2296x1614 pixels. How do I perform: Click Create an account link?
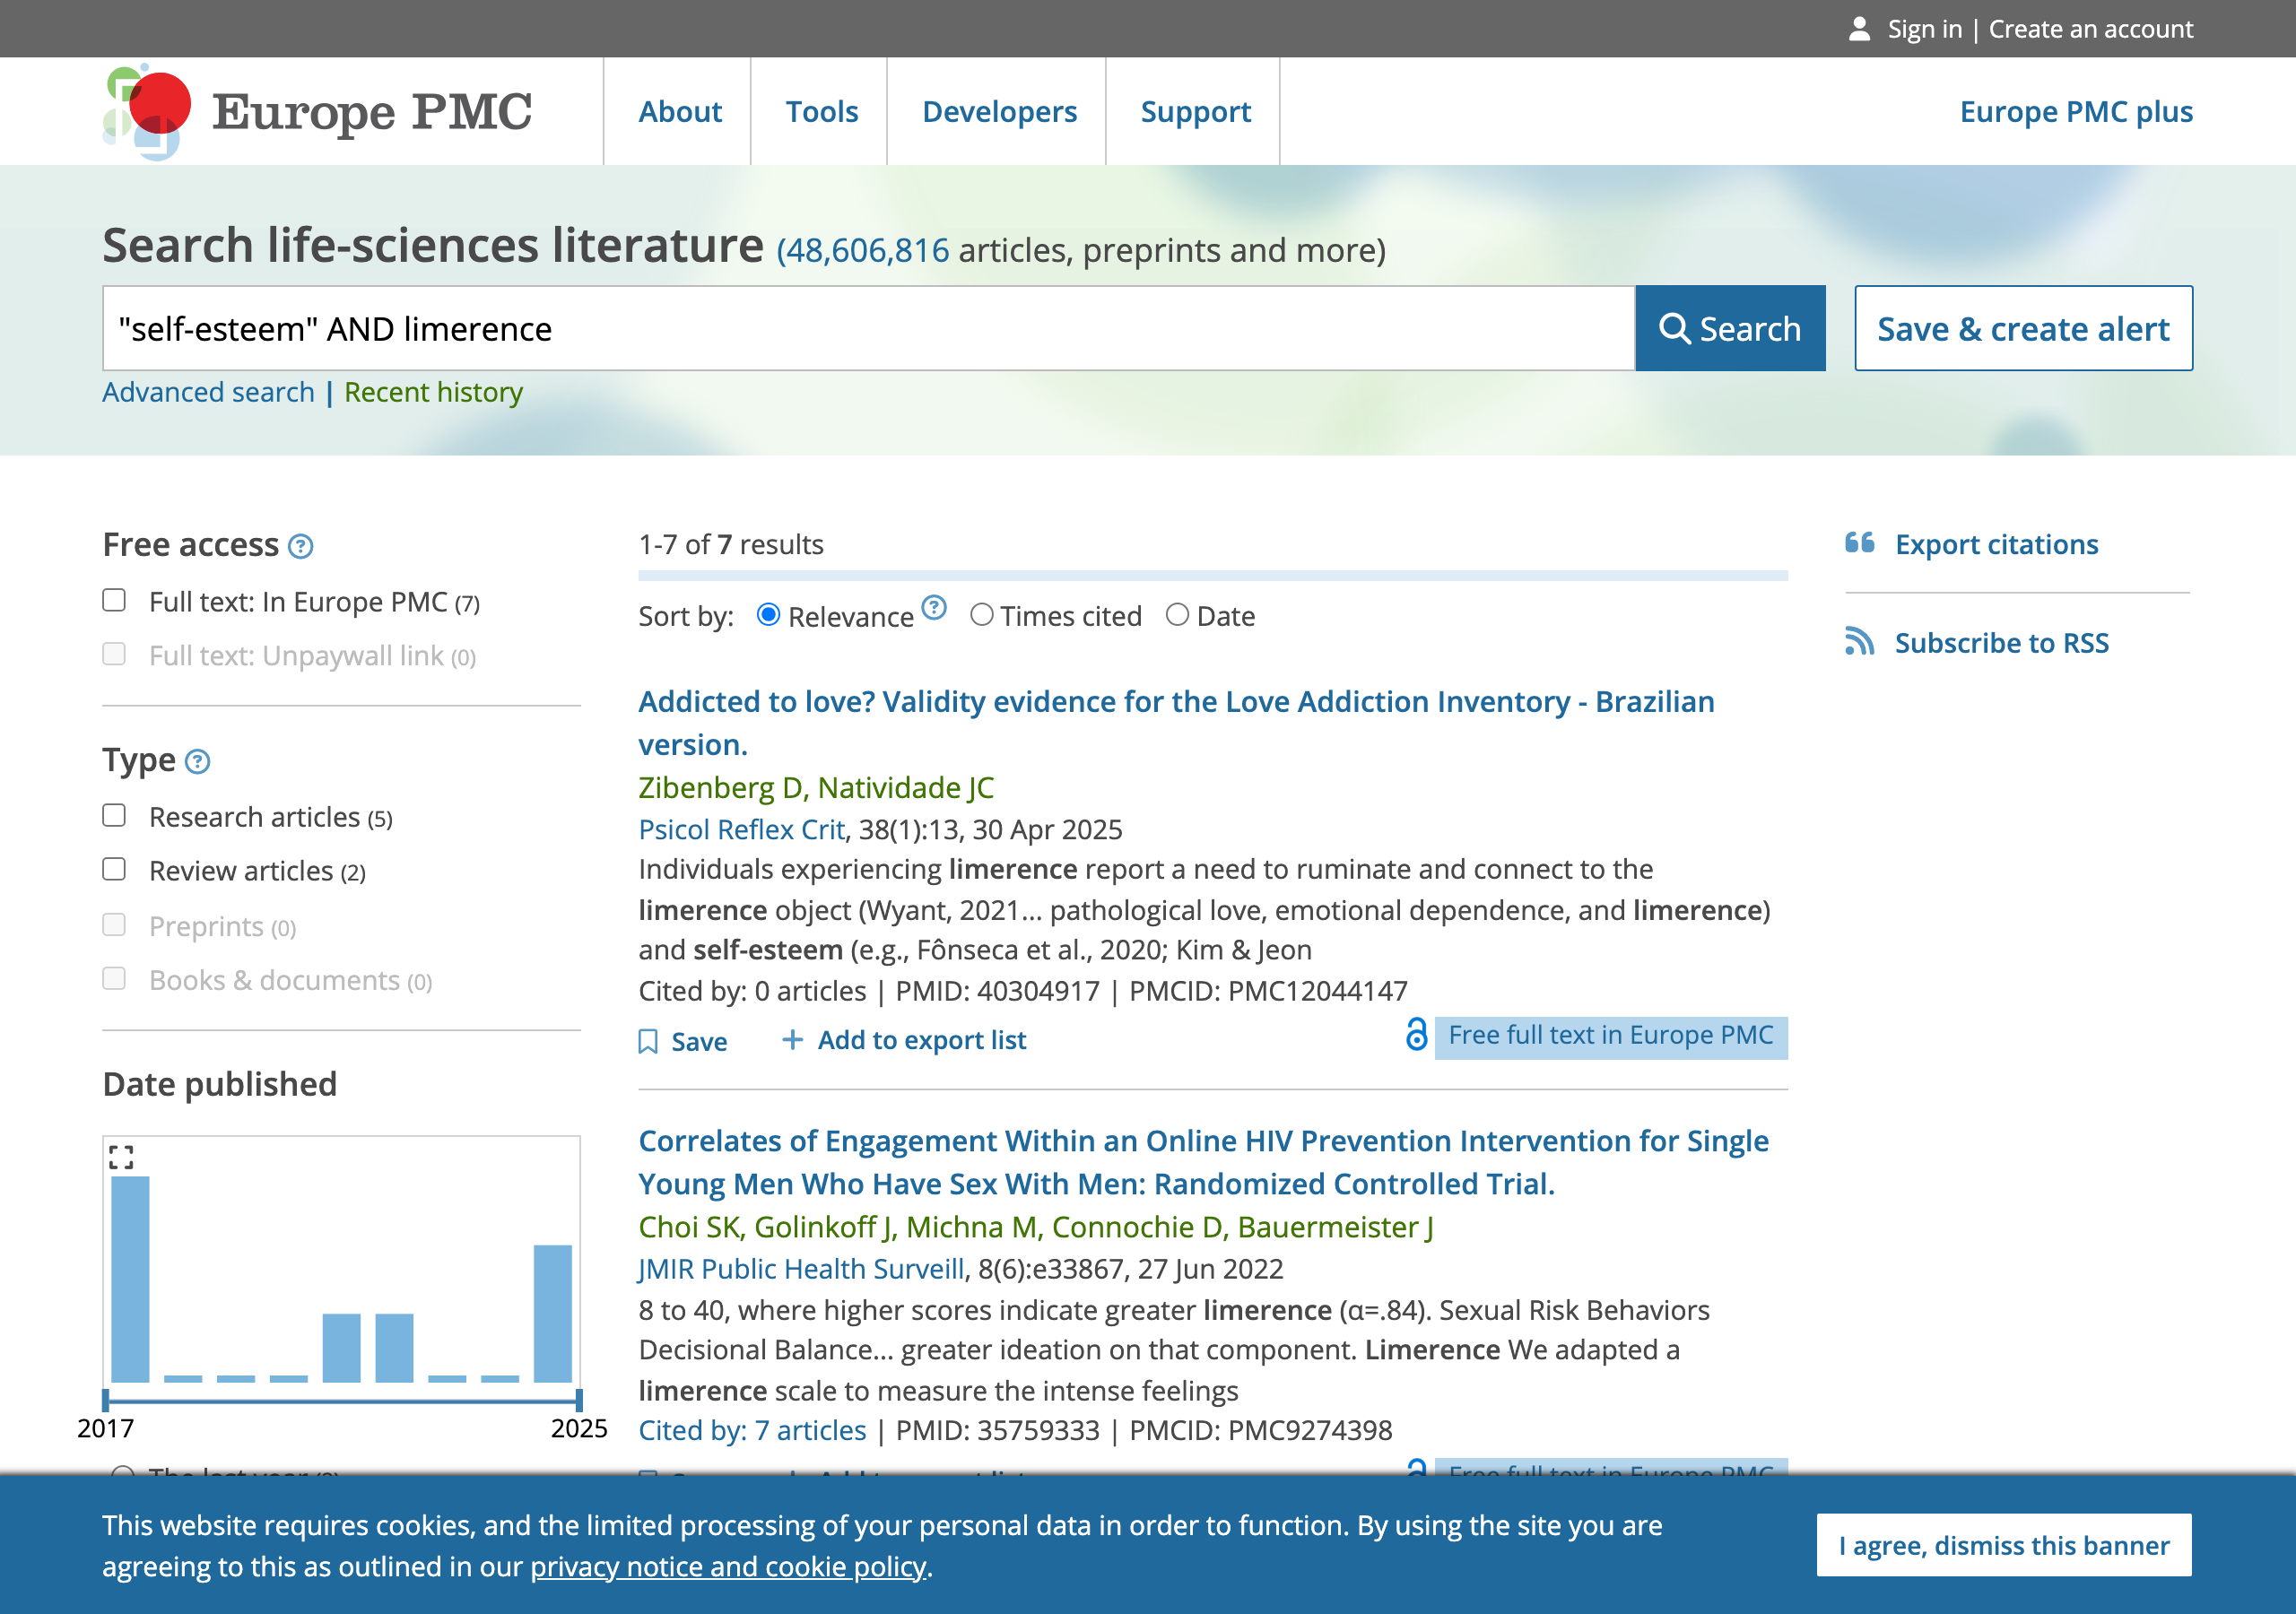pyautogui.click(x=2091, y=29)
